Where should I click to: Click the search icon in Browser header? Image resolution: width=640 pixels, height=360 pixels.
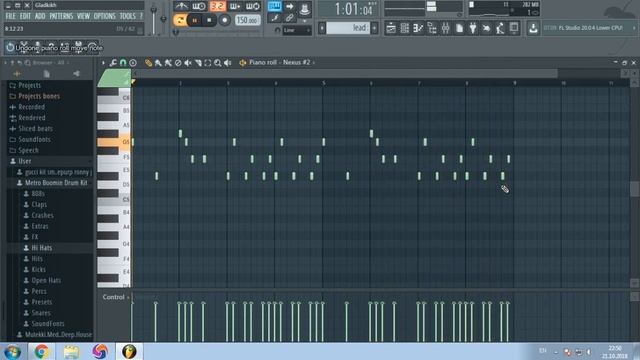click(28, 62)
